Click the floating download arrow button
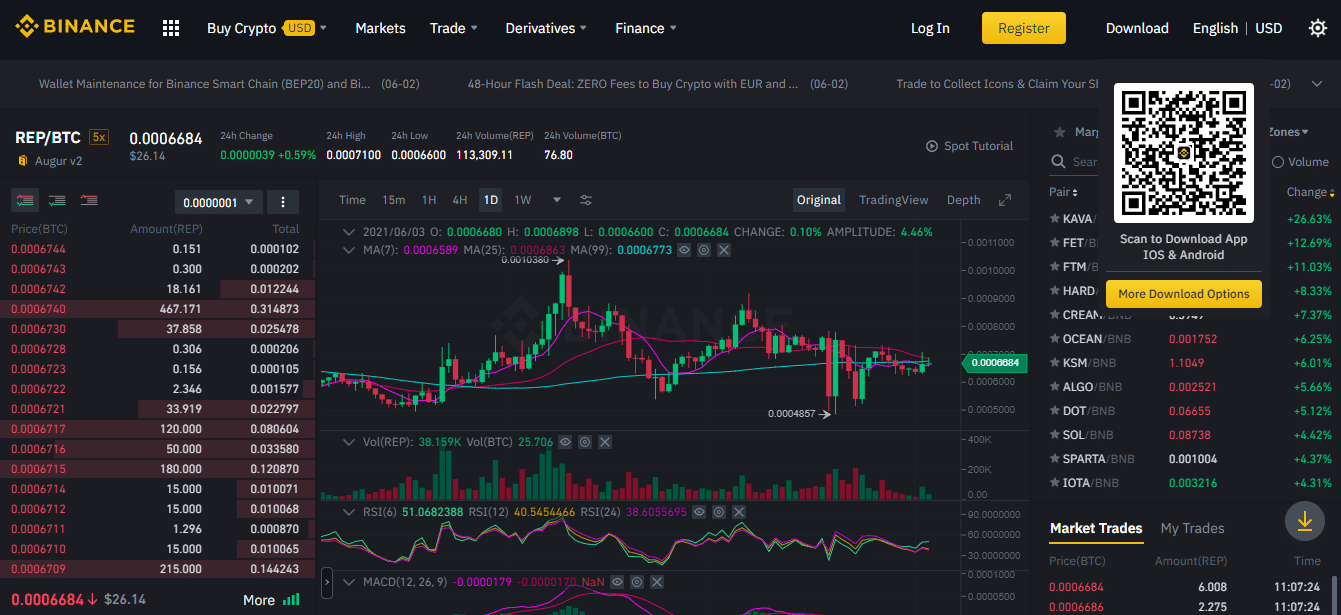 point(1304,521)
